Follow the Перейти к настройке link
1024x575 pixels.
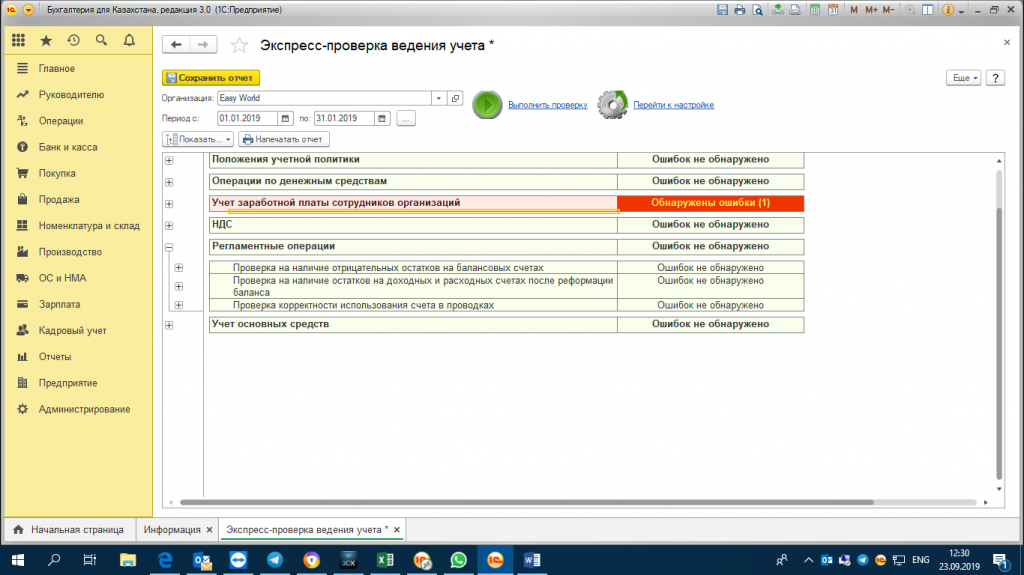coord(673,105)
